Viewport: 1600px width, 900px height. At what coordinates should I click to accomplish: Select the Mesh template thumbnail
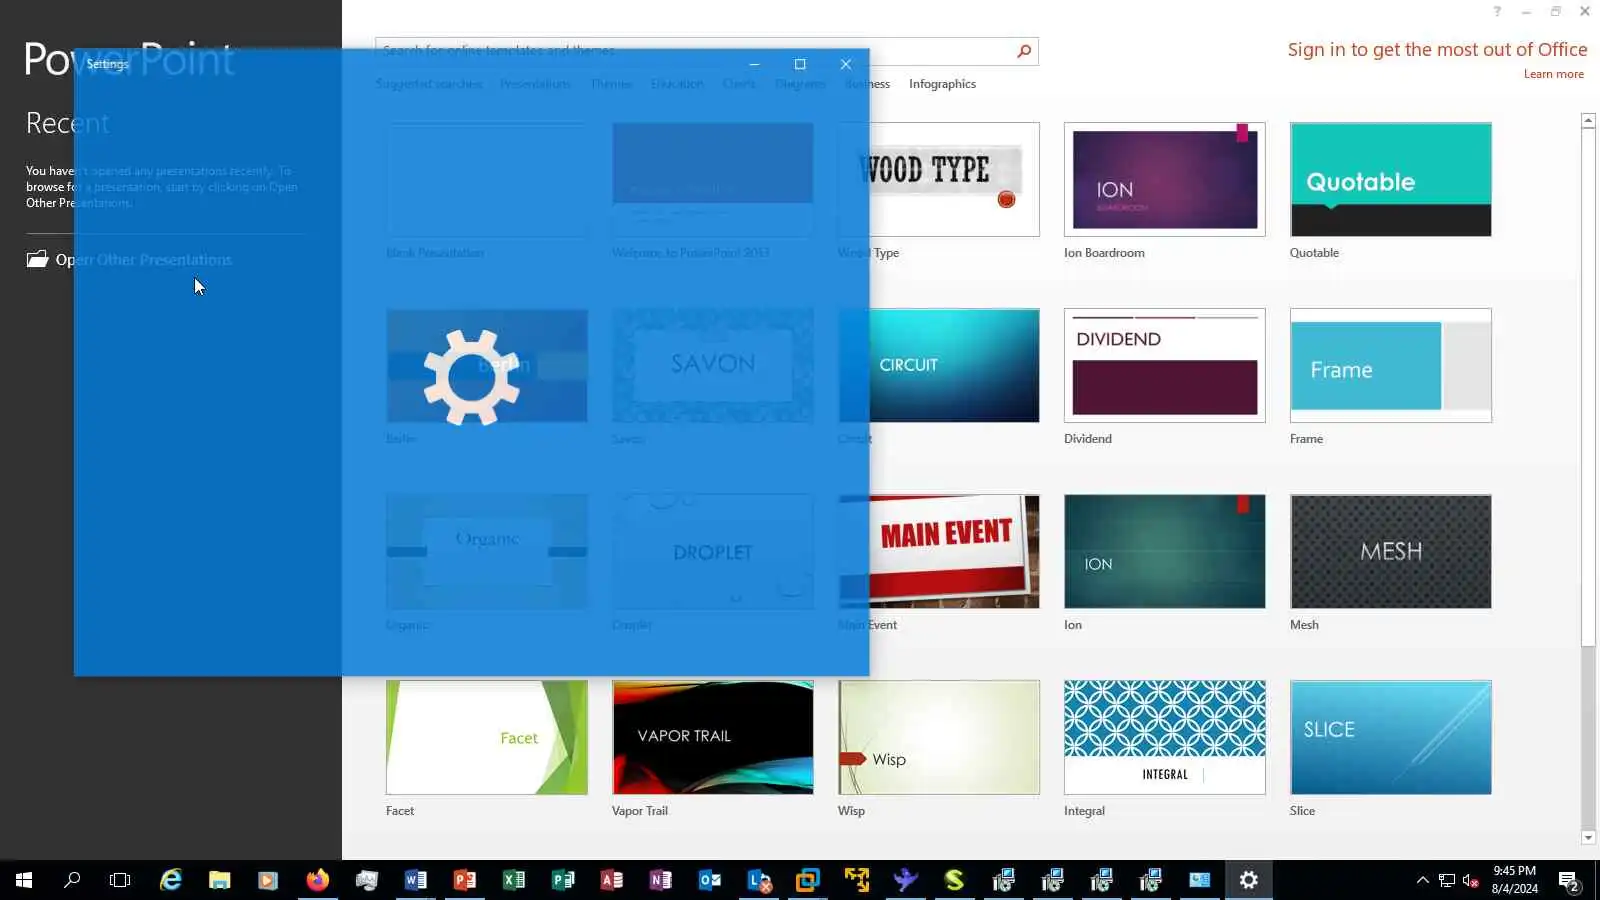tap(1391, 552)
